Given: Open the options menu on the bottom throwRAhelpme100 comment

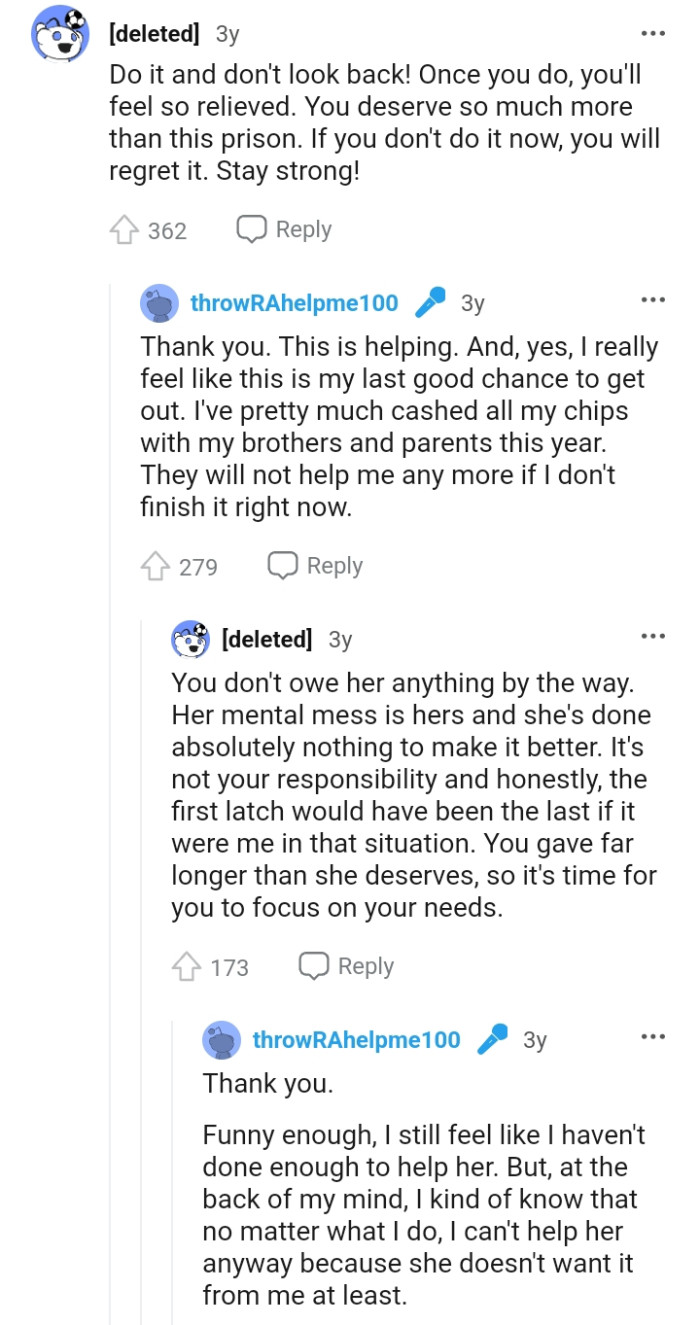Looking at the screenshot, I should click(652, 1036).
